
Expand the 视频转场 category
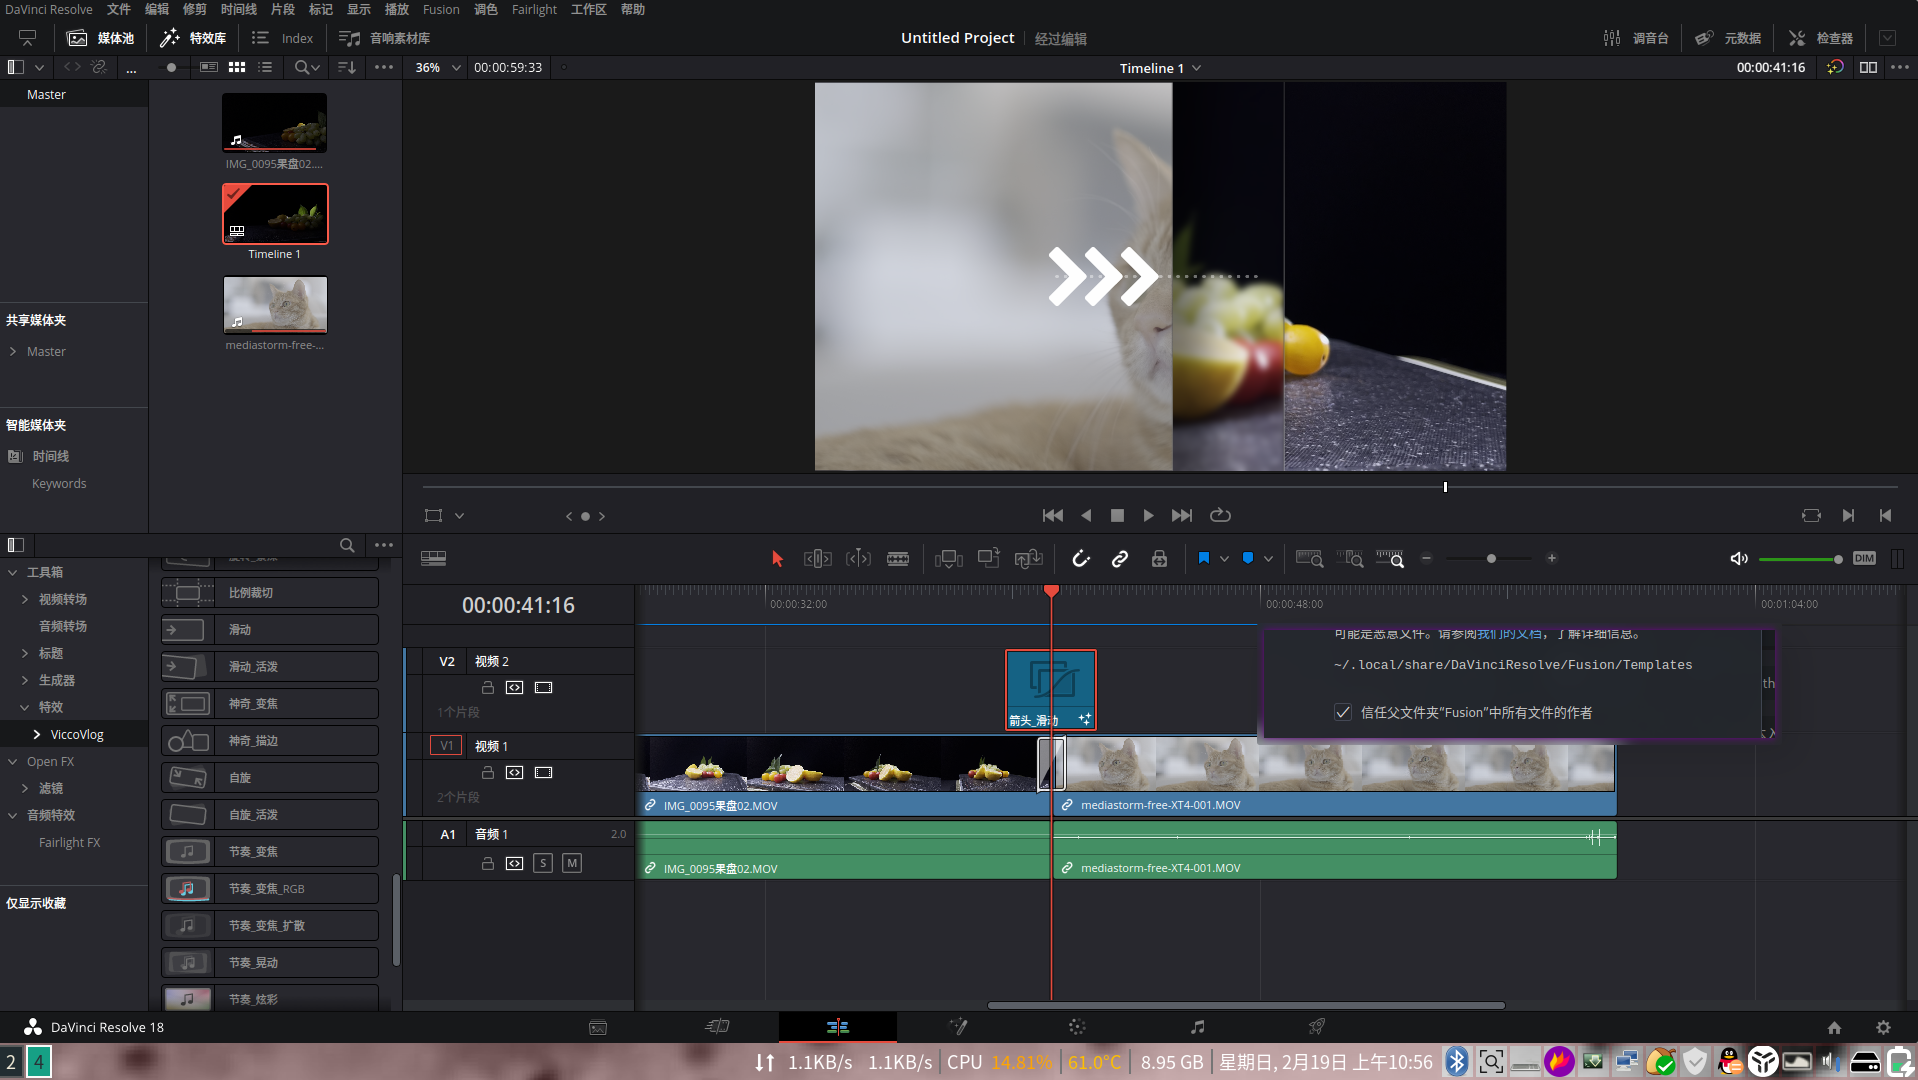click(25, 599)
